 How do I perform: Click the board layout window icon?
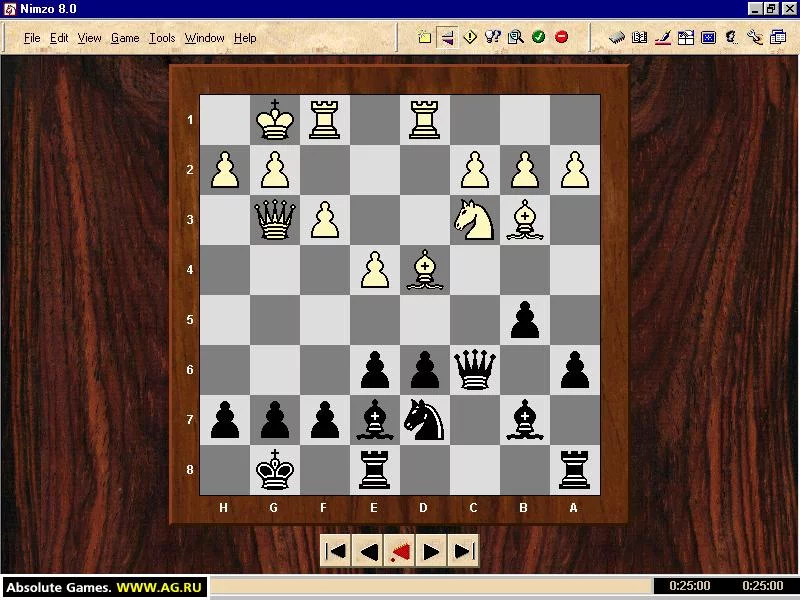(x=686, y=37)
